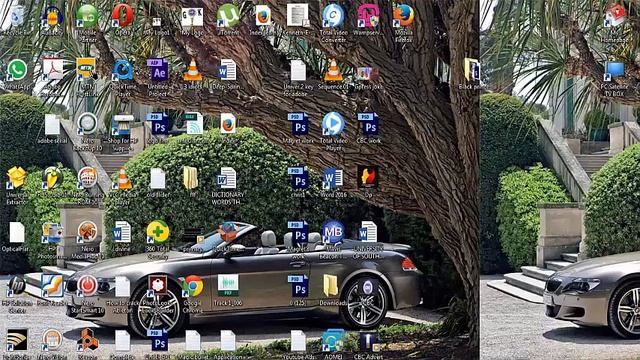The image size is (640, 360).
Task: Launch PC Satellite TV BOX shortcut
Action: pos(614,72)
